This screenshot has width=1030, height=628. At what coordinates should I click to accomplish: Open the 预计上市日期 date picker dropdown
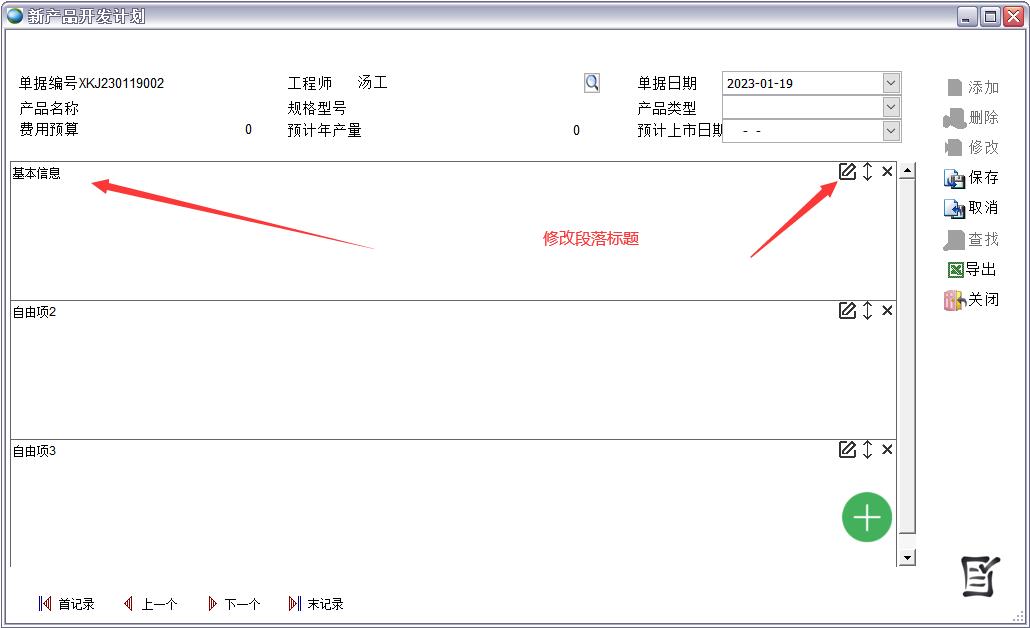891,131
